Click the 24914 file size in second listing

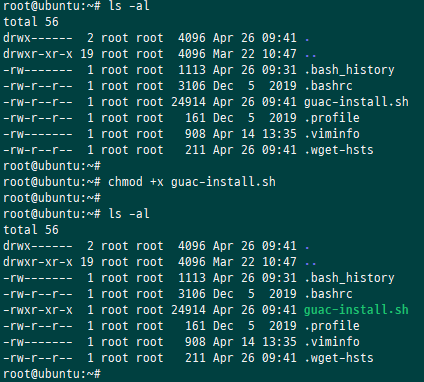(188, 310)
